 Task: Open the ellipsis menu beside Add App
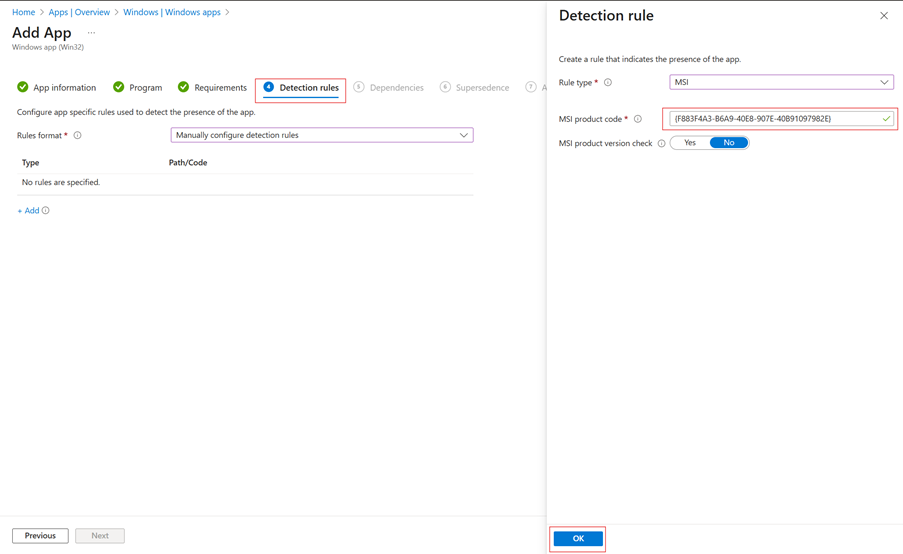click(x=91, y=33)
